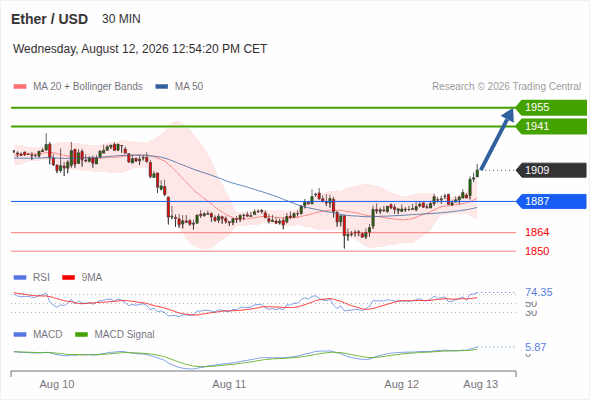The height and width of the screenshot is (400, 590).
Task: Click the blue upward forecast arrow
Action: 497,139
